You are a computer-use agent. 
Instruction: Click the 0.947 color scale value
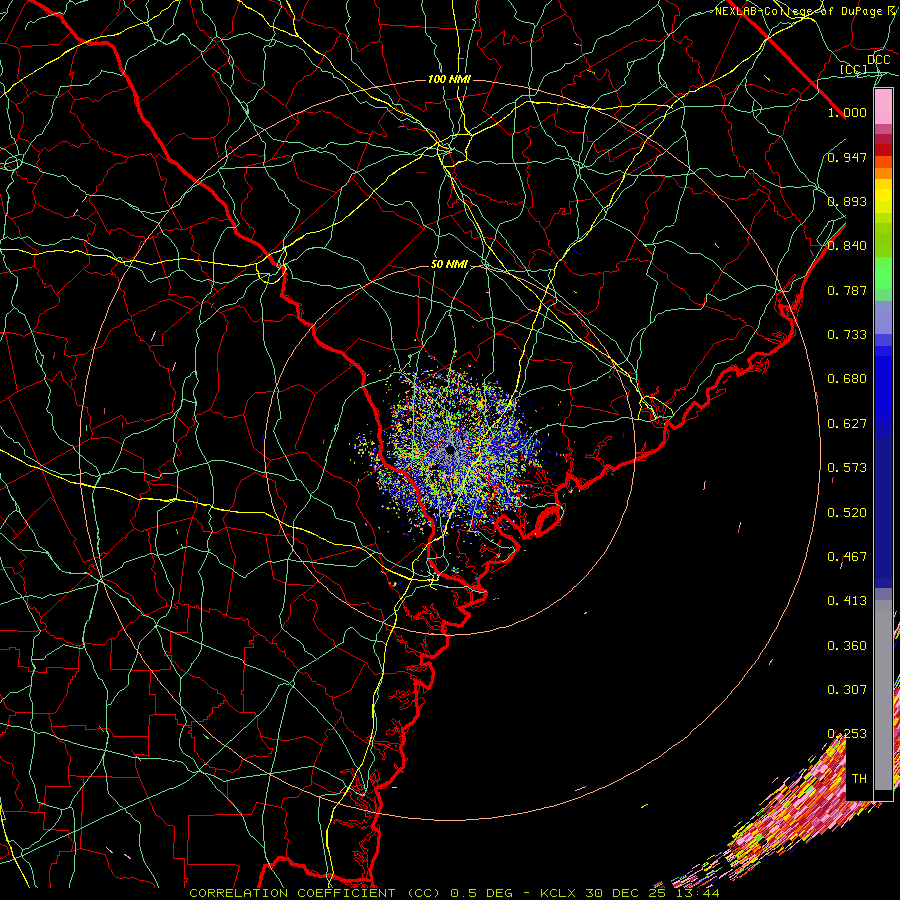pyautogui.click(x=847, y=157)
